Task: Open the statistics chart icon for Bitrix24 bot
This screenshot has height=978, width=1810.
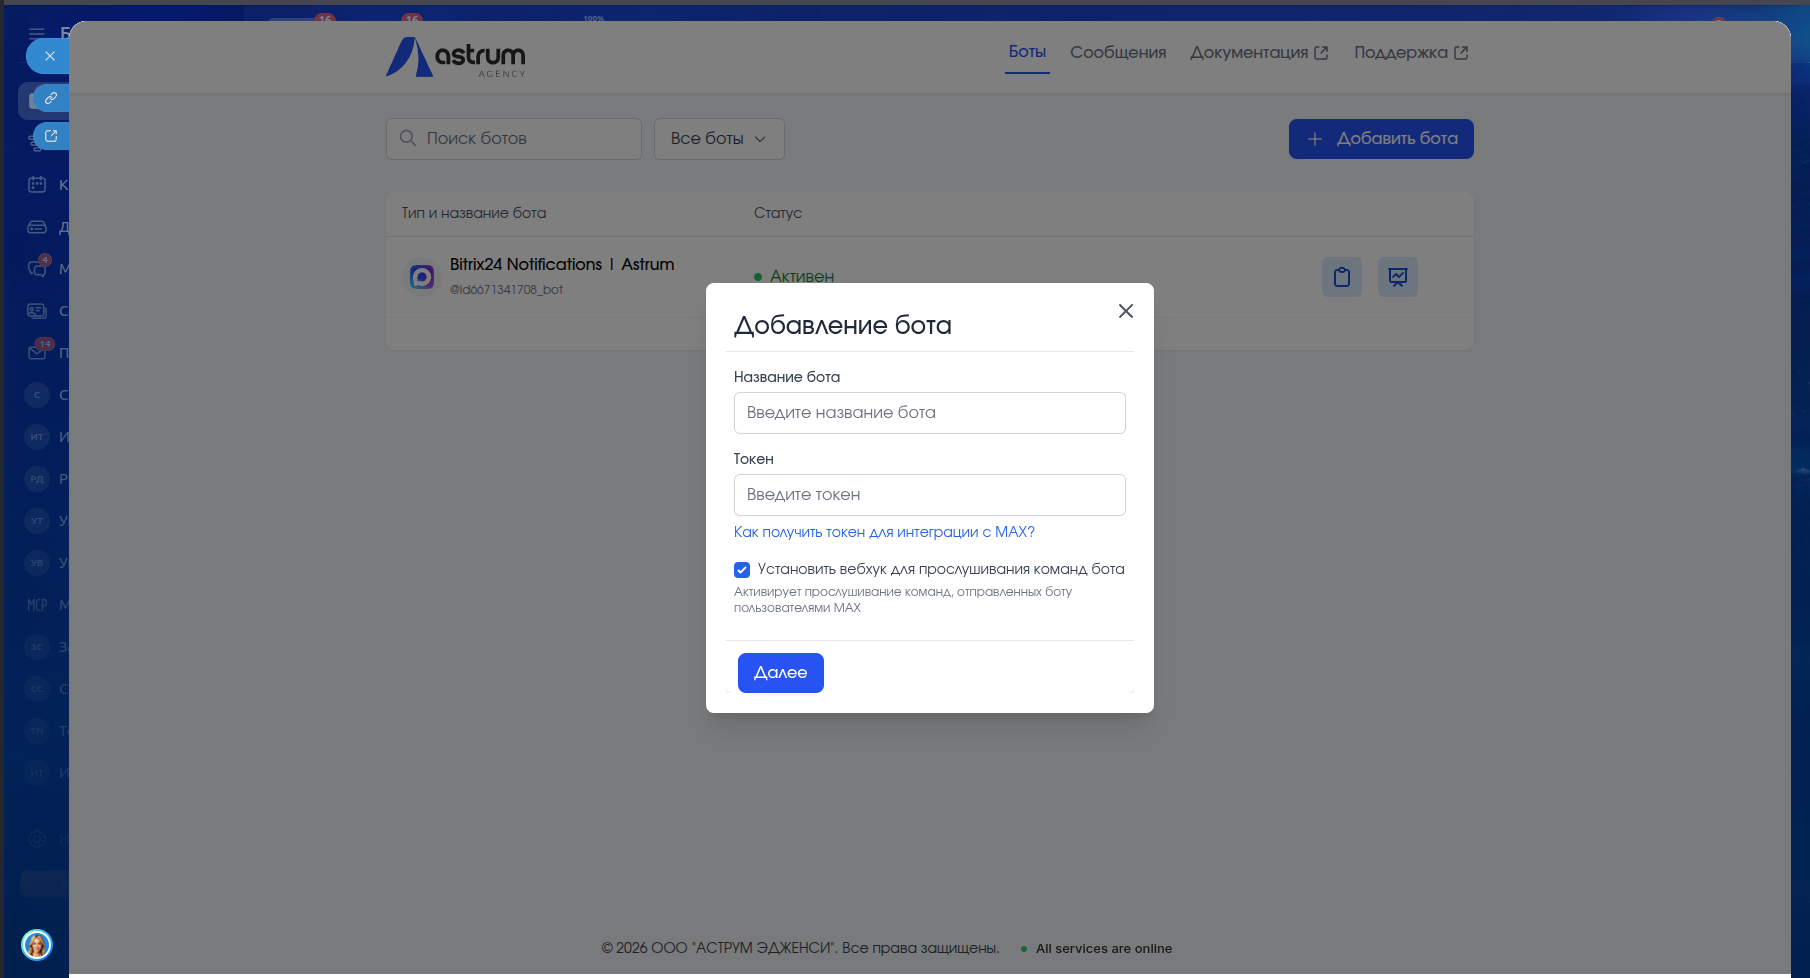Action: [1398, 277]
